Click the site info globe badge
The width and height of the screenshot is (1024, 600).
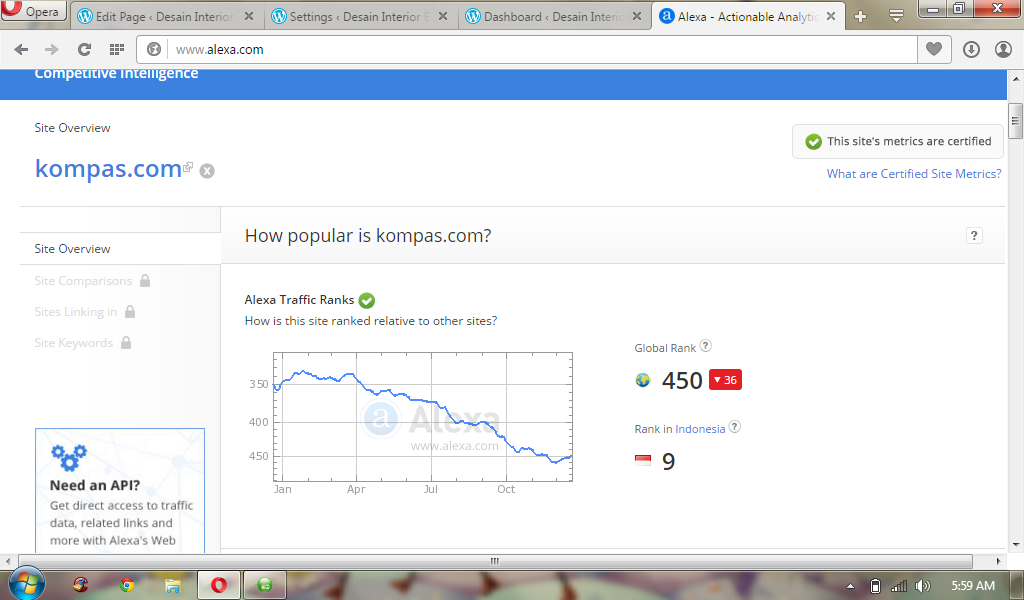[x=153, y=50]
